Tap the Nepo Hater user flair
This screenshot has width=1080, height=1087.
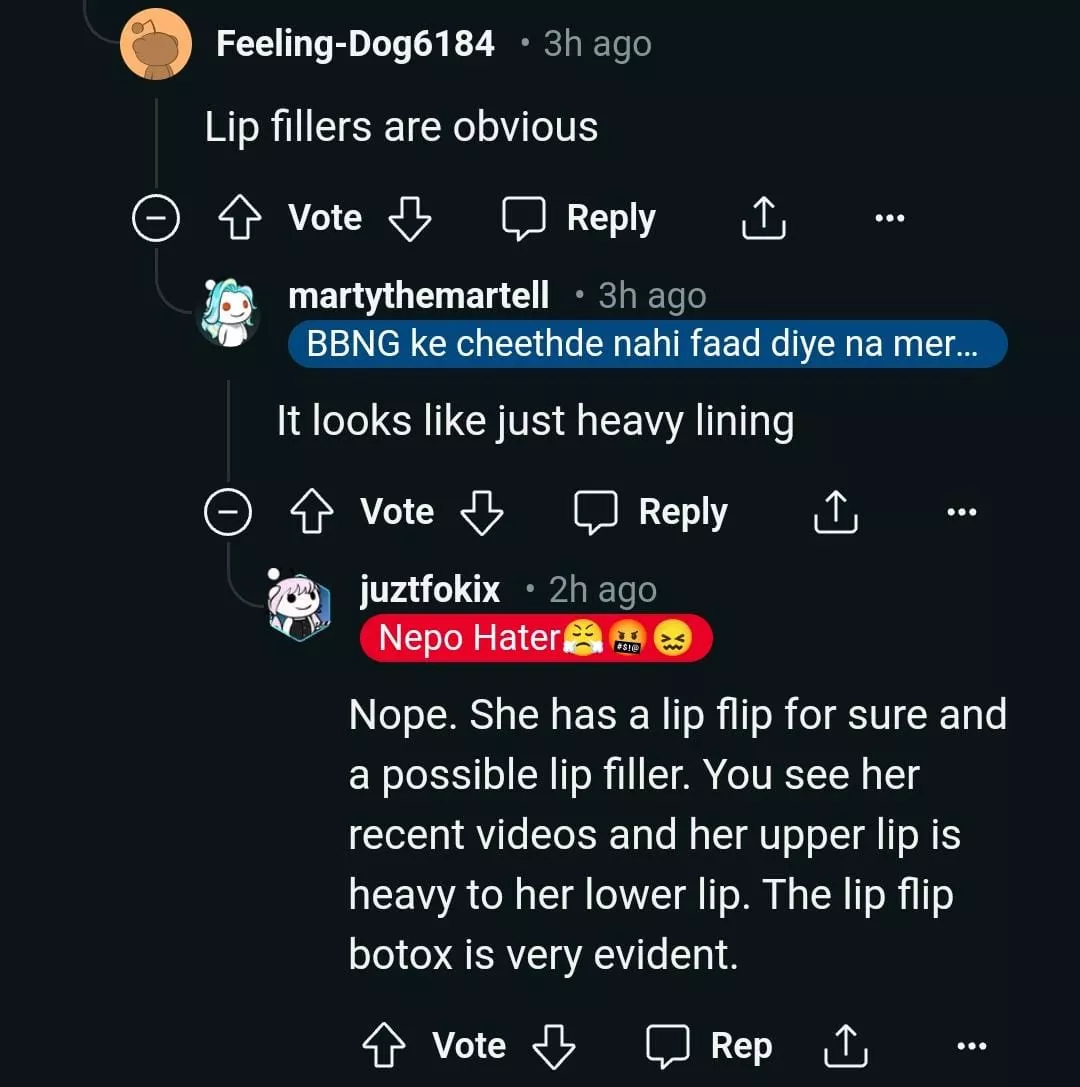pyautogui.click(x=535, y=638)
